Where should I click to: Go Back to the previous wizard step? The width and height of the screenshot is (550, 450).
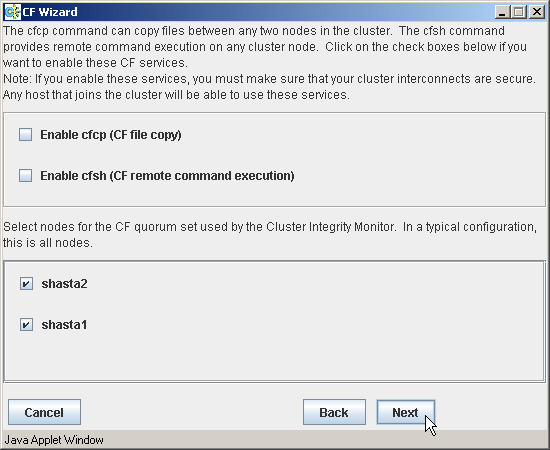point(334,412)
